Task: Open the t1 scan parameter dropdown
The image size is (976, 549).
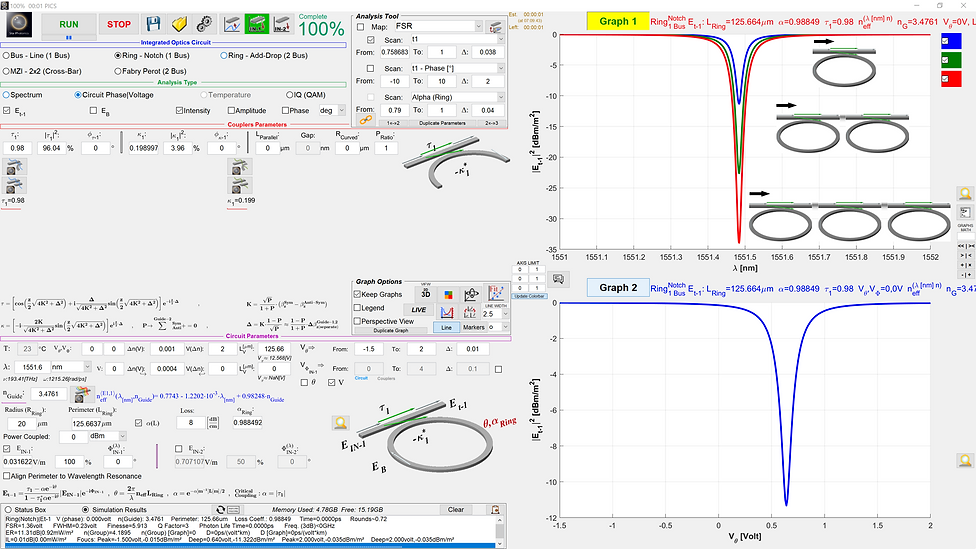Action: pyautogui.click(x=457, y=39)
